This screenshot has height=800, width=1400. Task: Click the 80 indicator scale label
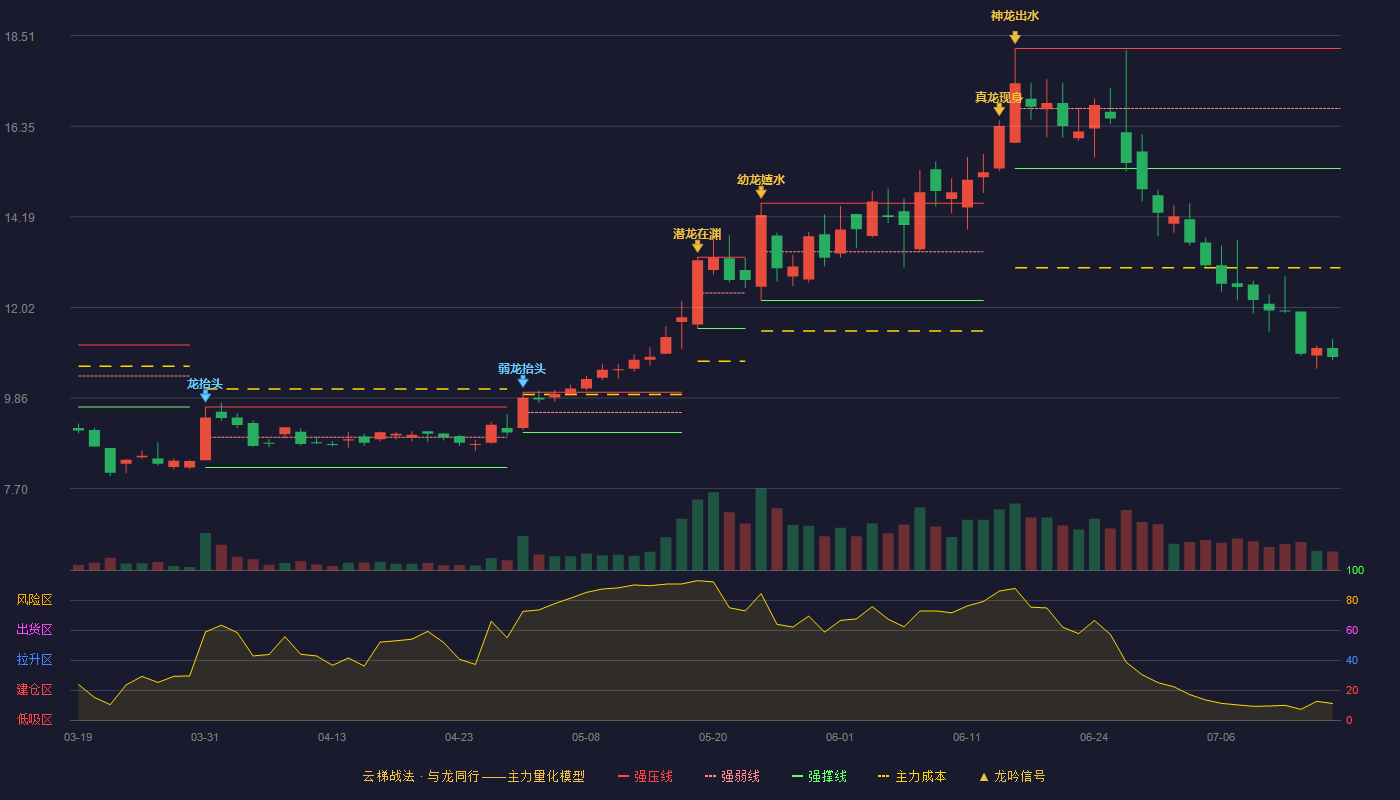[1352, 600]
